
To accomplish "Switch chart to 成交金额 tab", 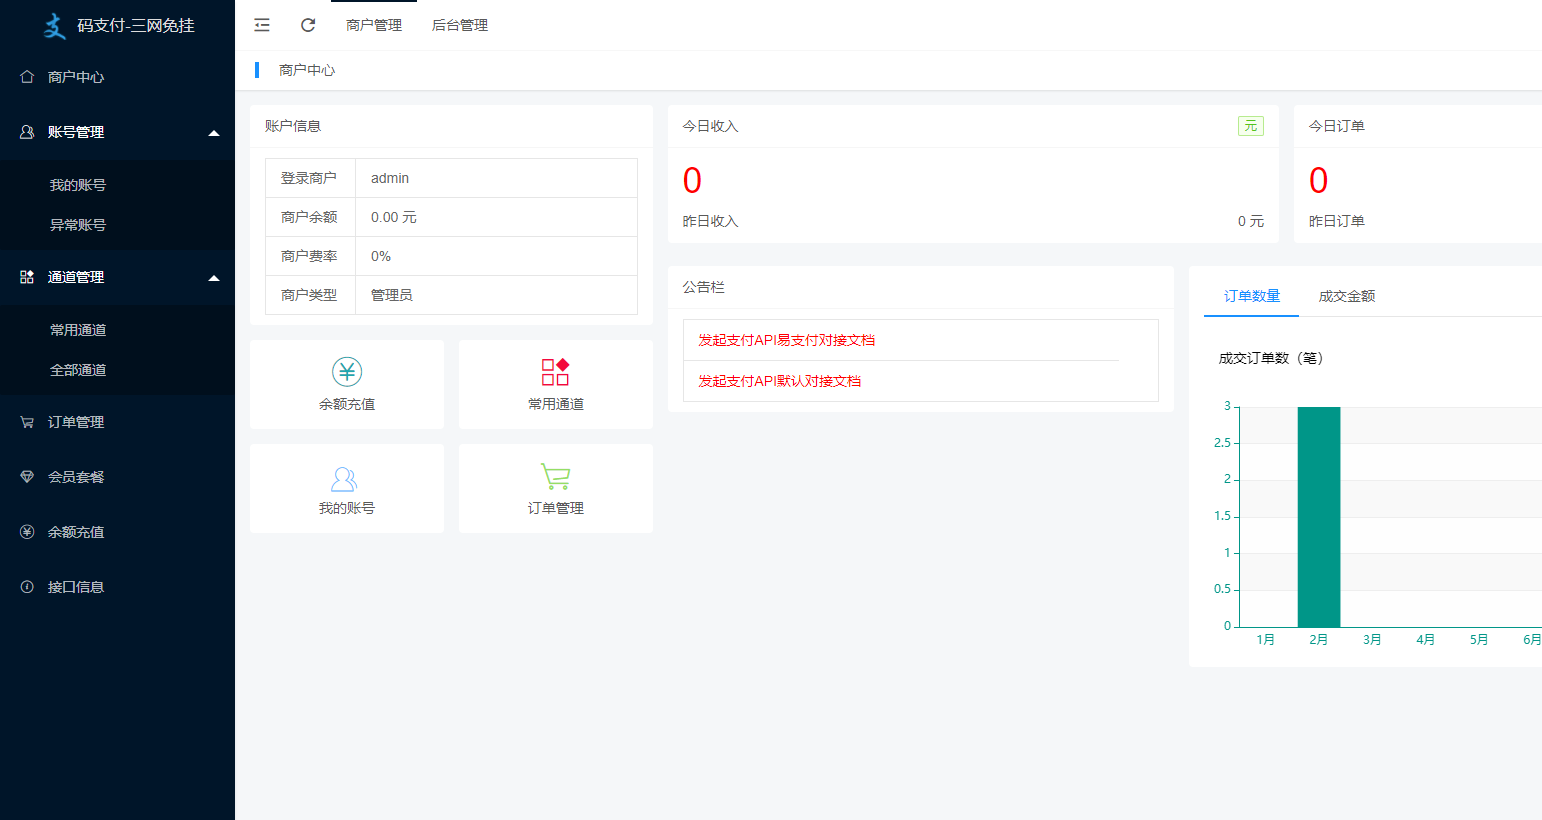I will pos(1346,296).
